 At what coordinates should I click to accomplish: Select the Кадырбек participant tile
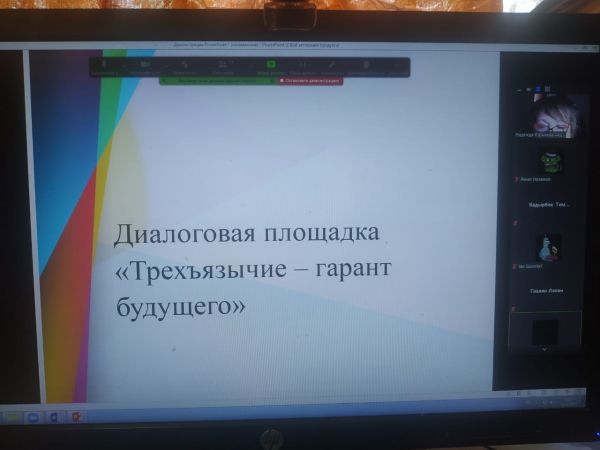click(548, 204)
